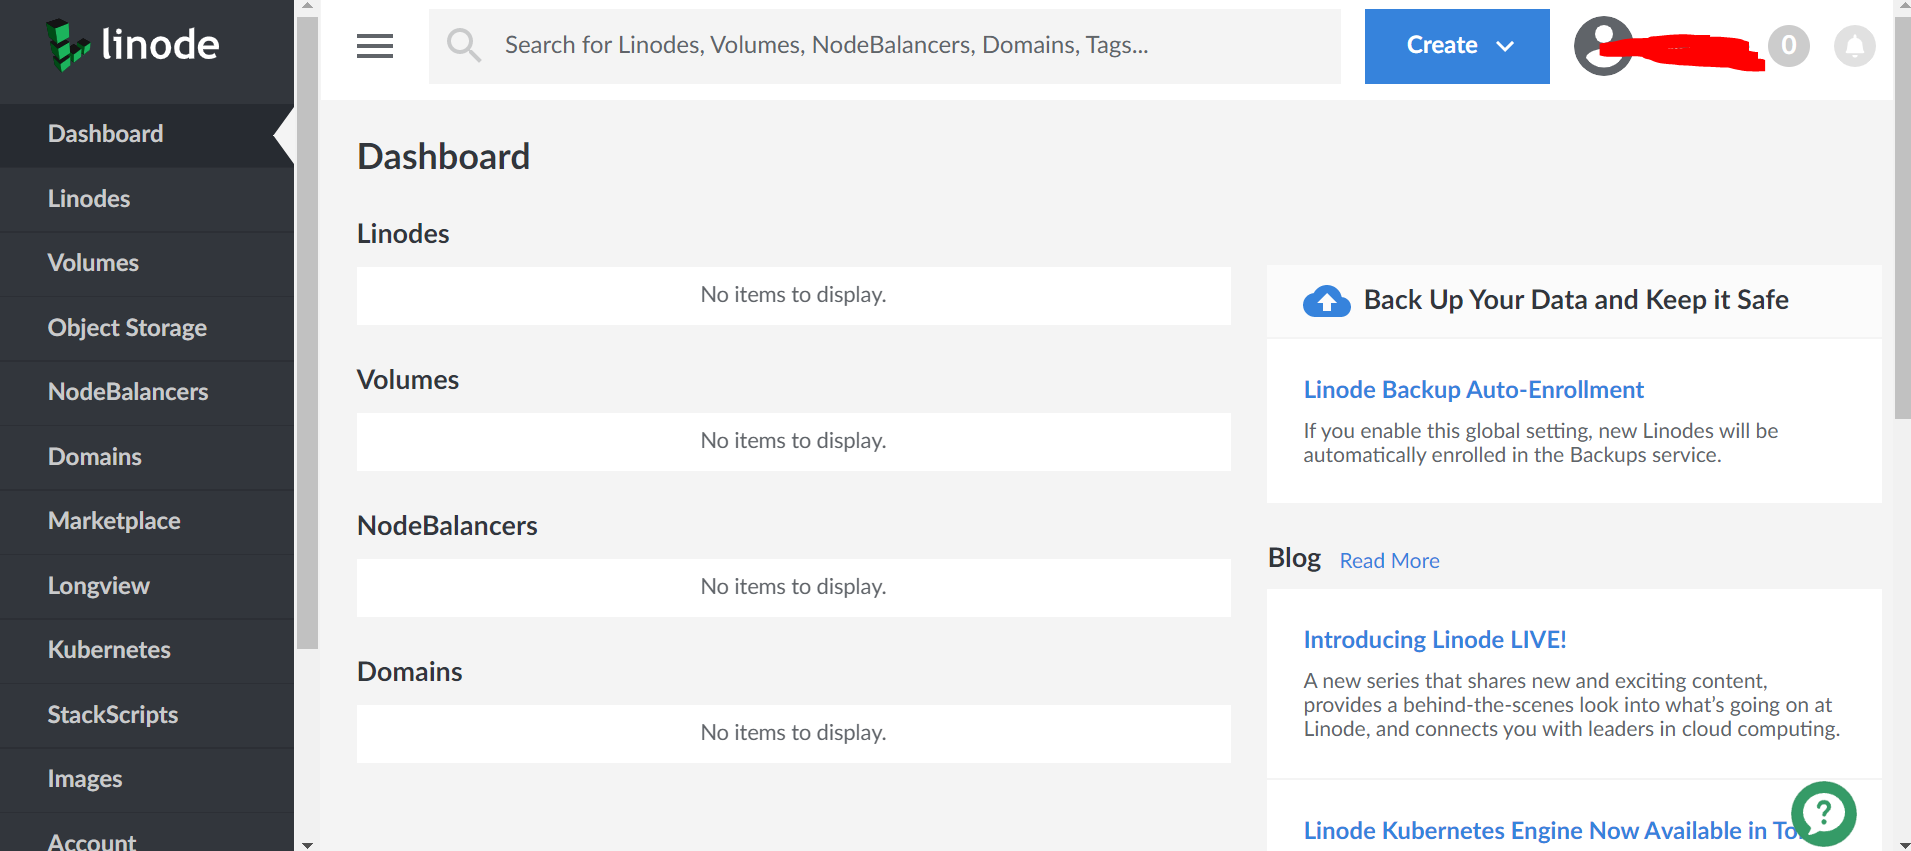The image size is (1911, 851).
Task: Click the search magnifier icon
Action: pos(463,45)
